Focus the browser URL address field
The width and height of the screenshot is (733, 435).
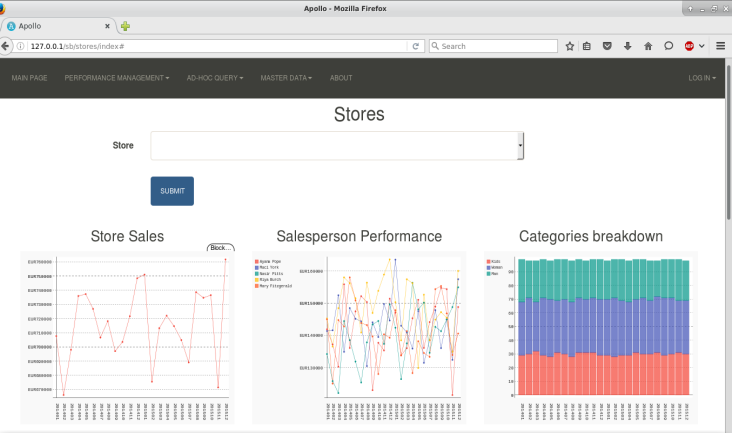coord(217,46)
